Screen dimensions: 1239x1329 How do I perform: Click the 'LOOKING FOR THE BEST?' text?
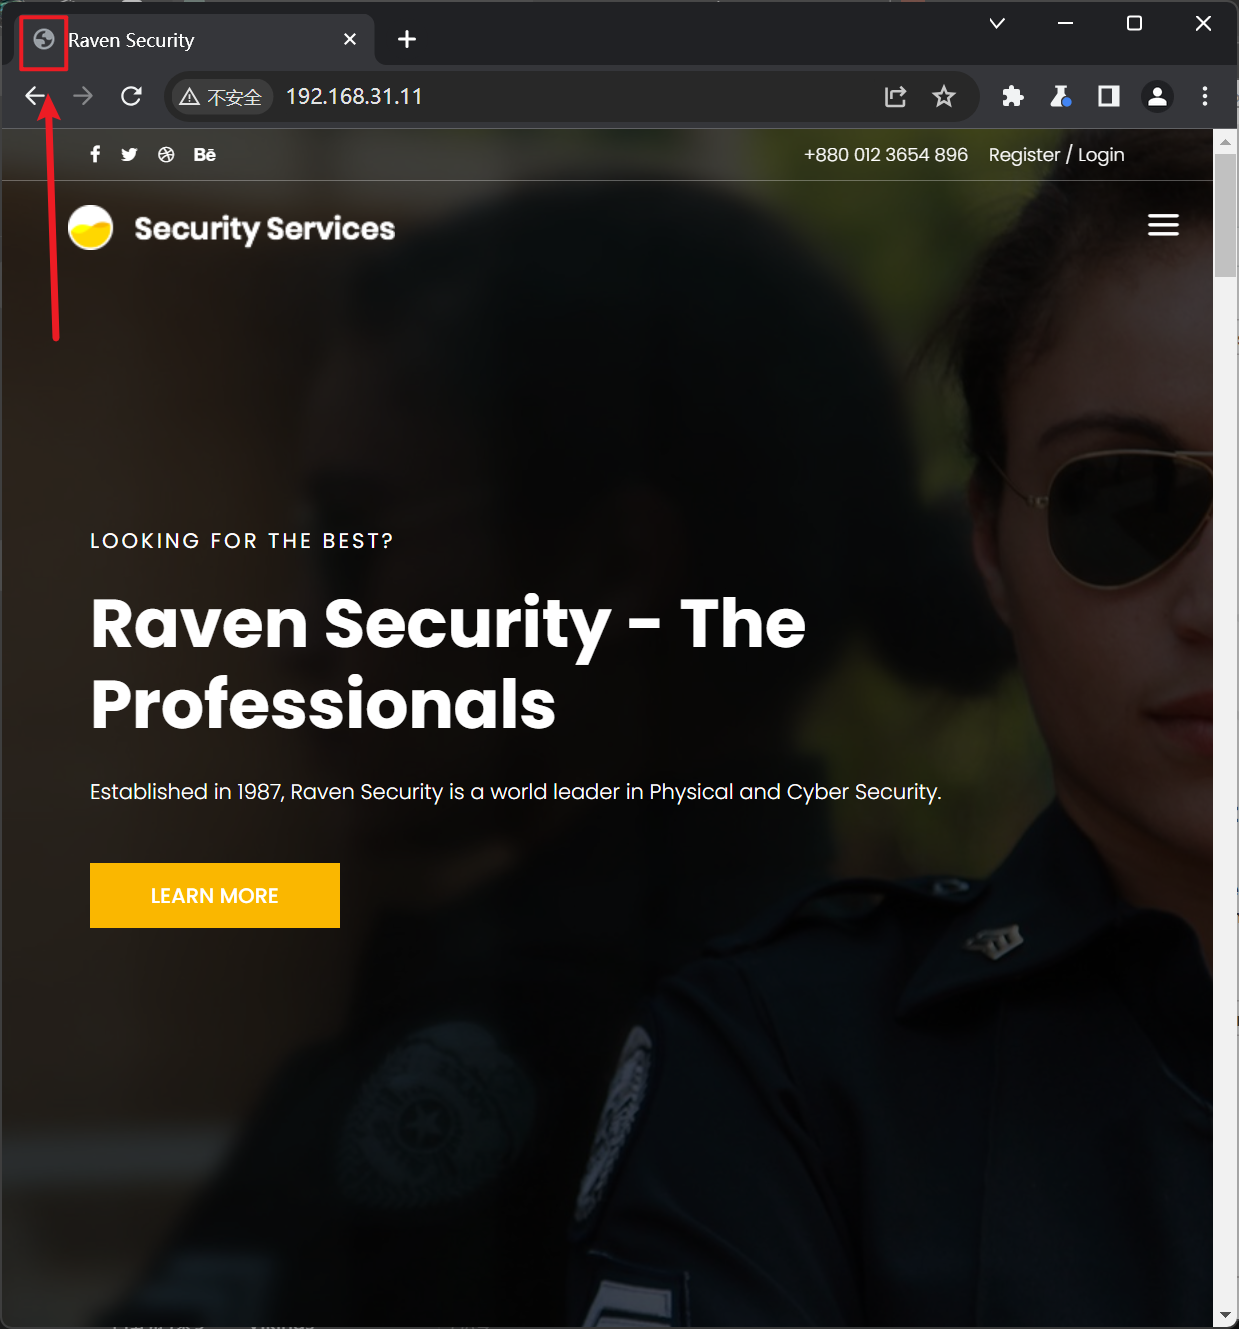(242, 541)
